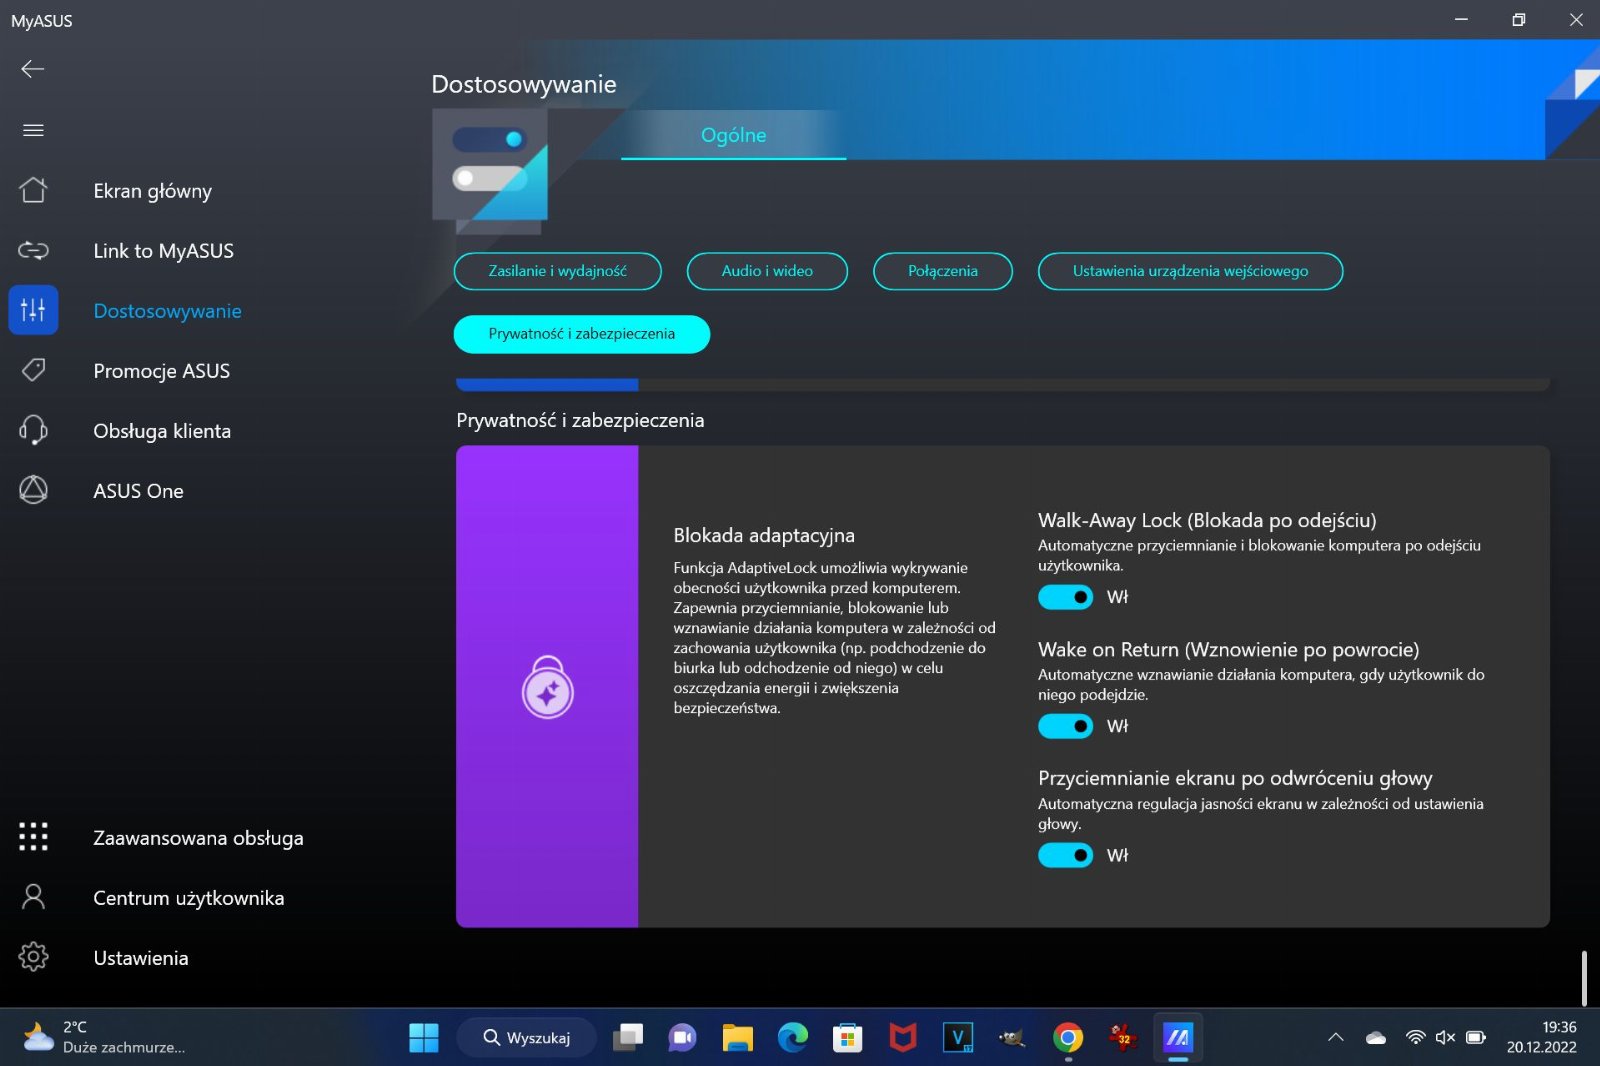This screenshot has width=1600, height=1066.
Task: Click the page vertical scrollbar
Action: pos(1584,978)
